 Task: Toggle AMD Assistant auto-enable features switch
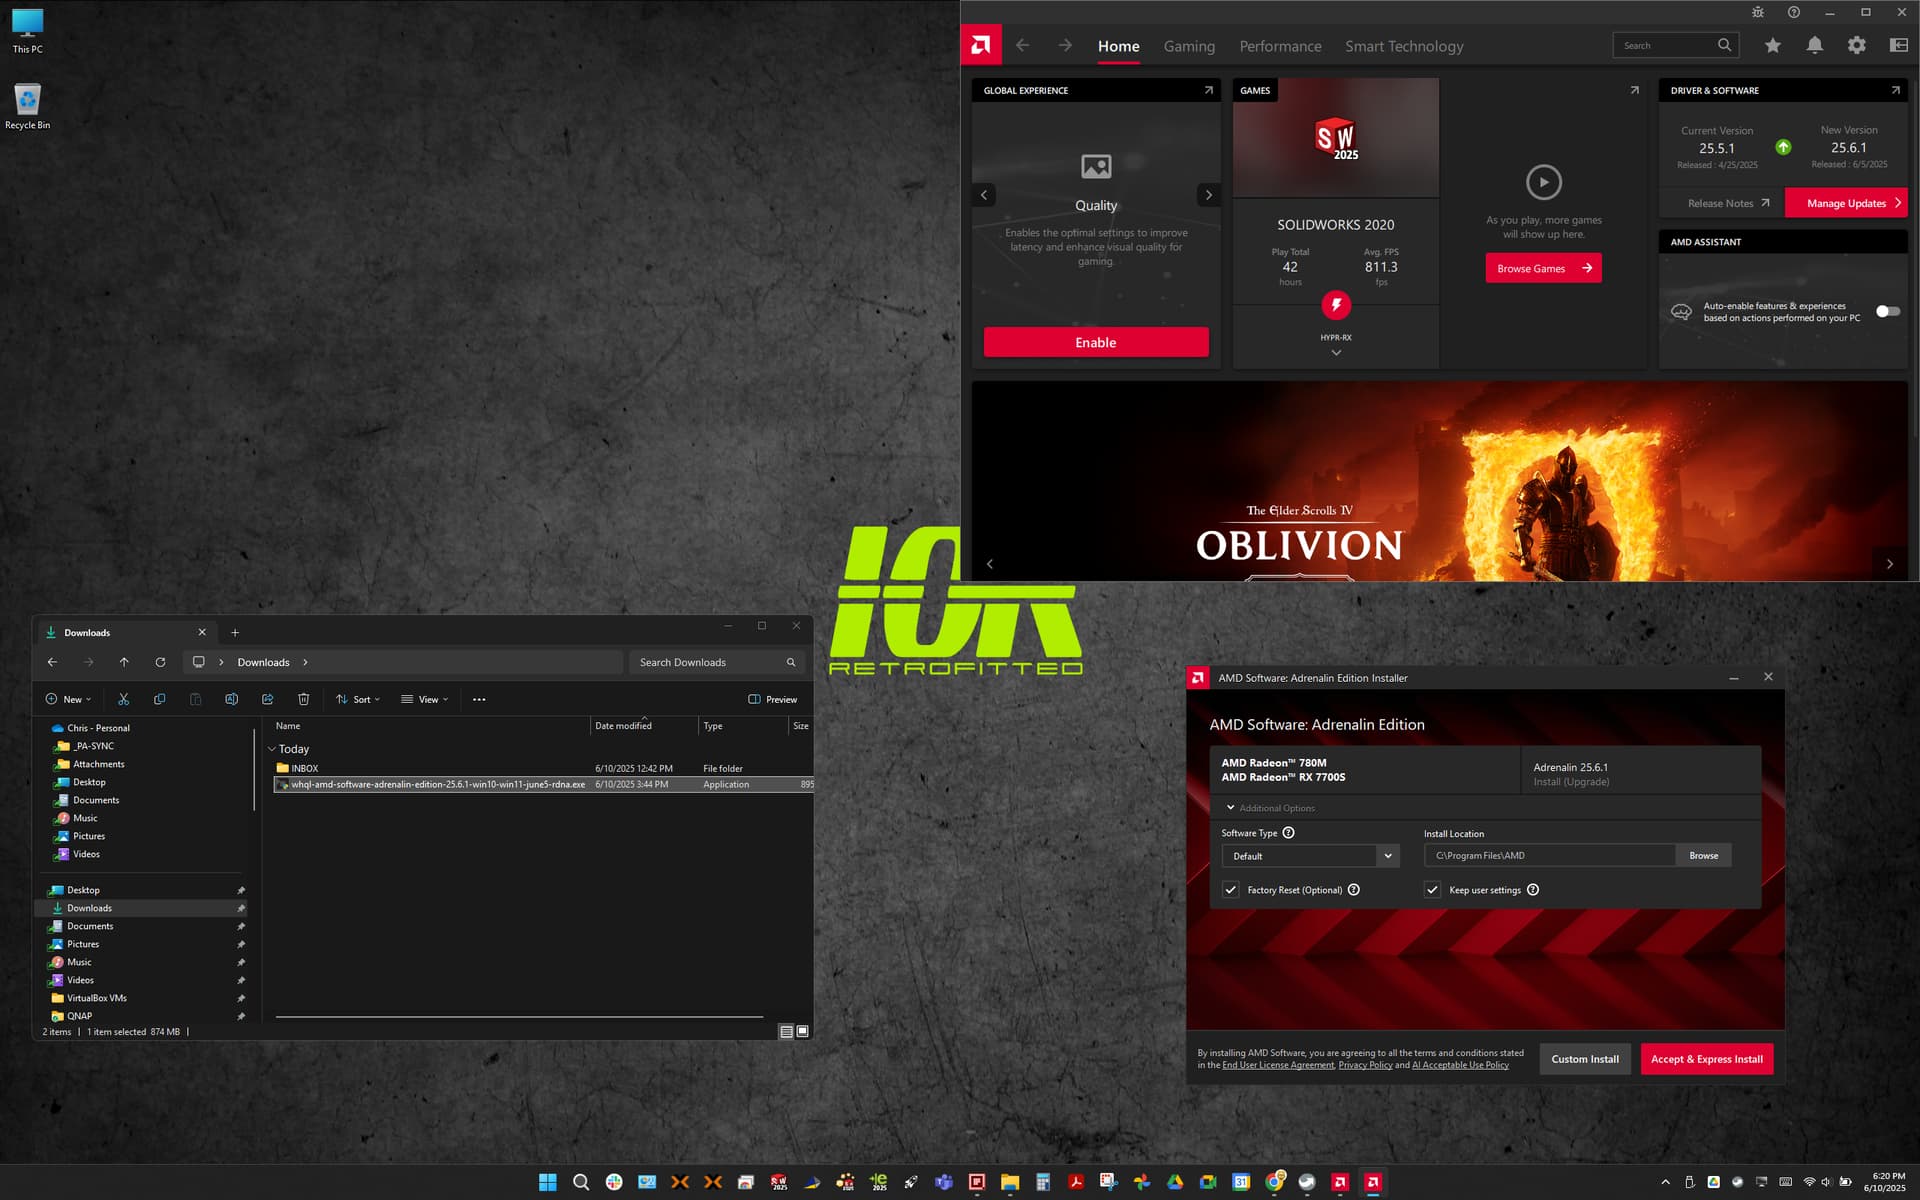point(1887,311)
